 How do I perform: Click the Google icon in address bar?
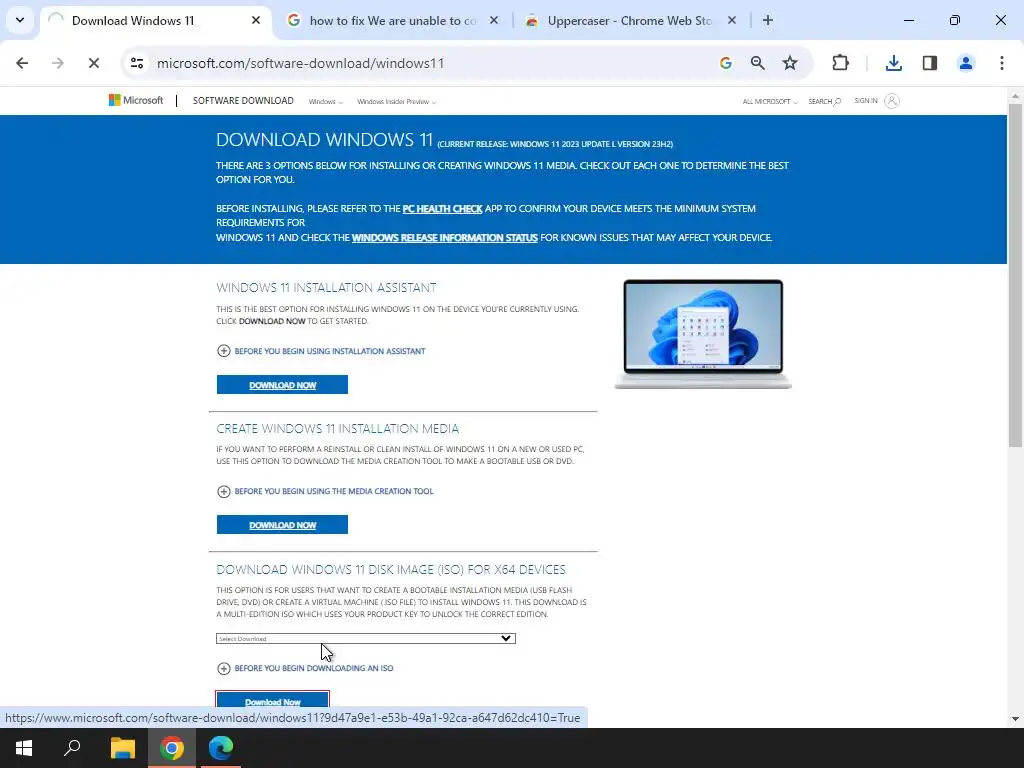coord(726,63)
